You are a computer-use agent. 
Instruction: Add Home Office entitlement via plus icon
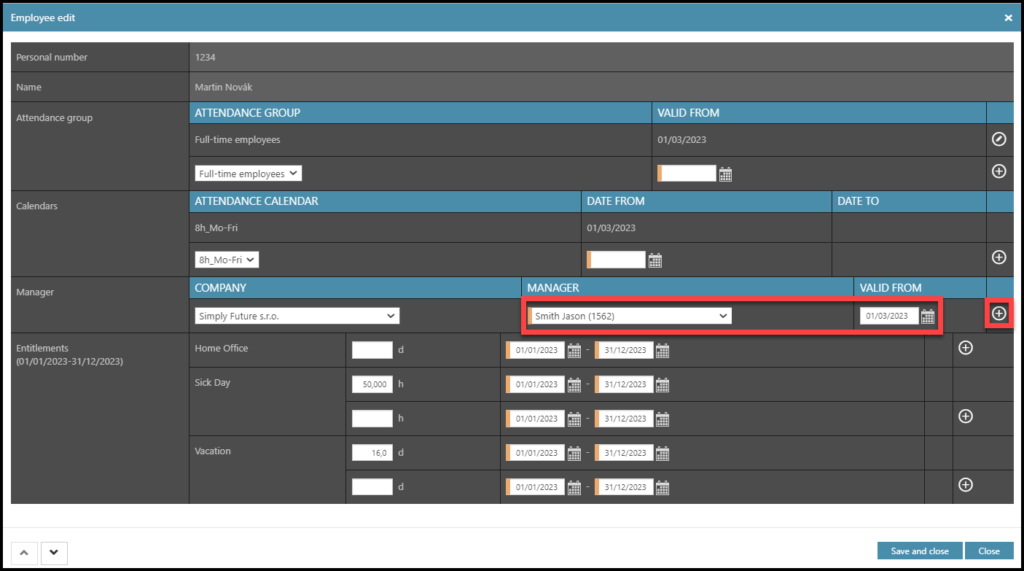965,348
